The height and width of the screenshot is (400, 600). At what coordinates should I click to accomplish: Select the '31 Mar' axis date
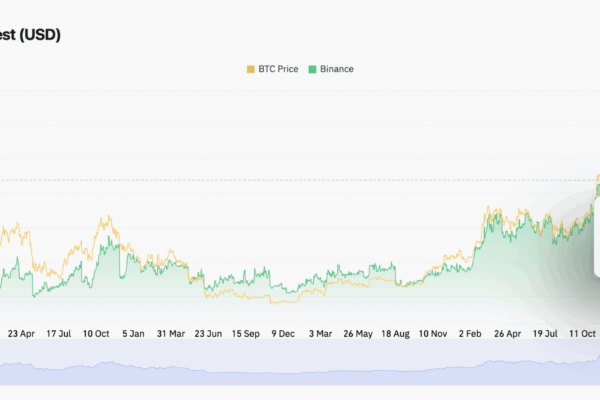click(169, 332)
